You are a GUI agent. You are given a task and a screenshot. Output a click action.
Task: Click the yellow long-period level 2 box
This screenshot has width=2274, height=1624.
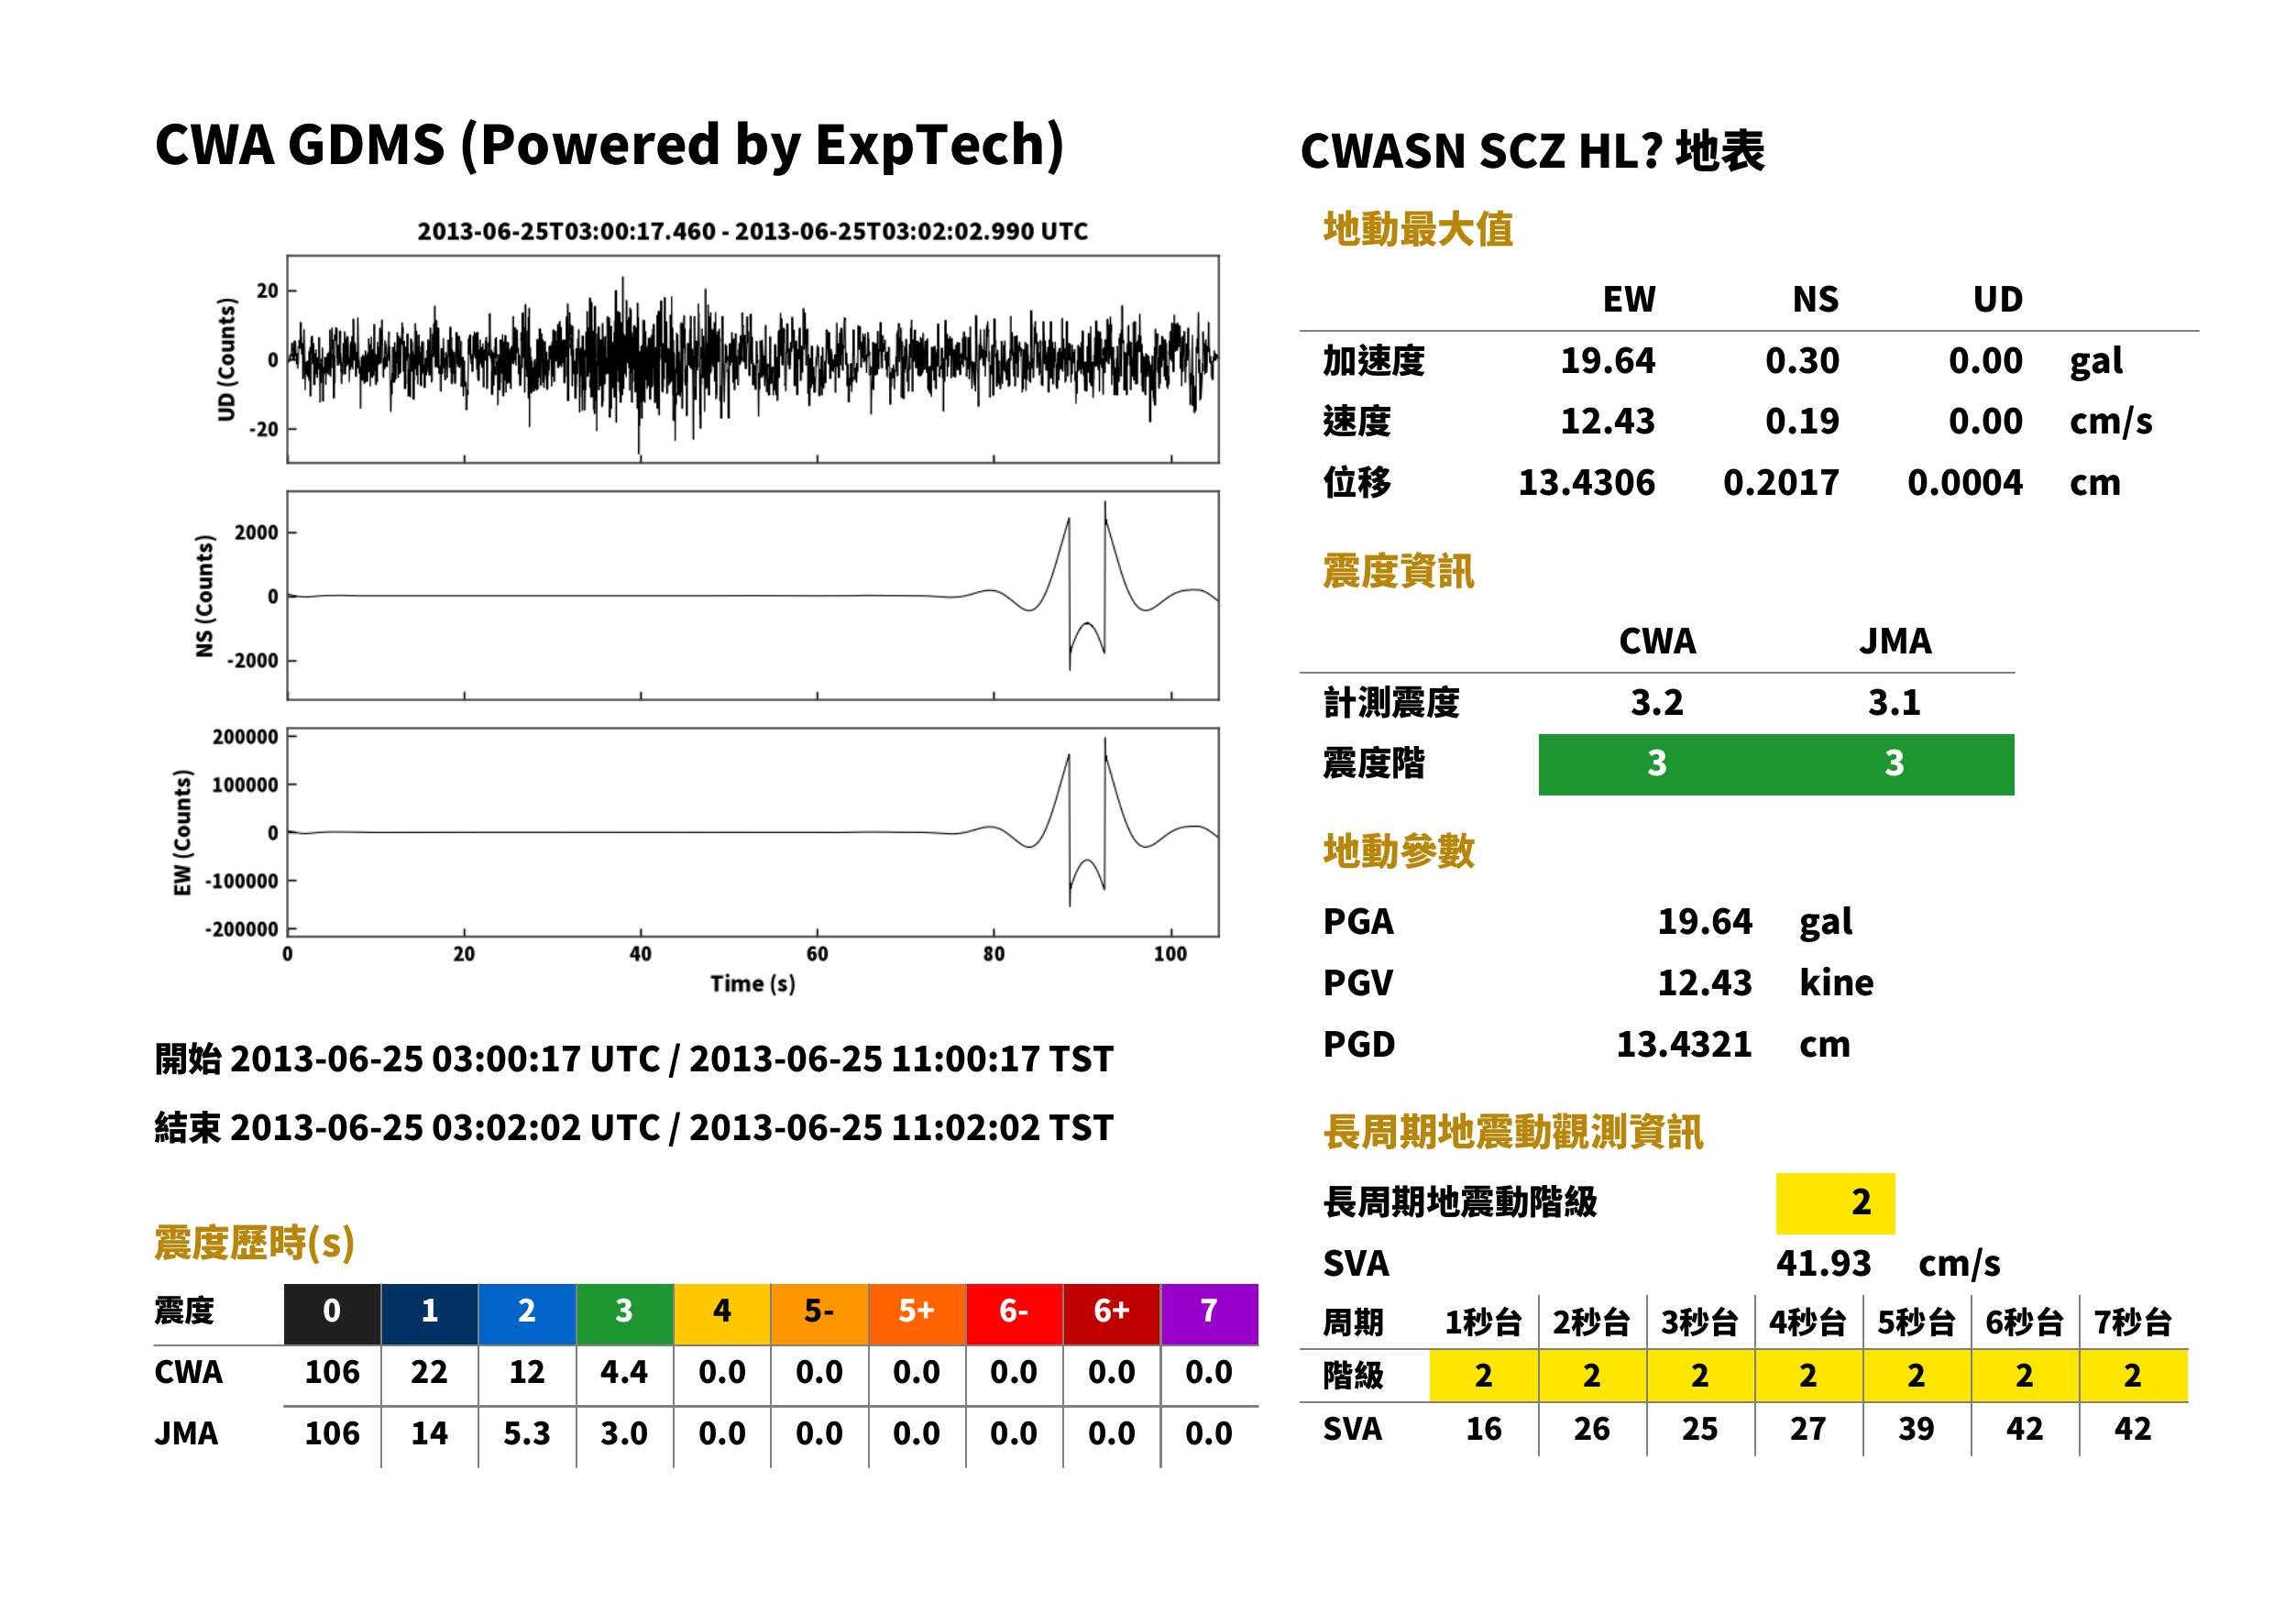tap(1835, 1203)
